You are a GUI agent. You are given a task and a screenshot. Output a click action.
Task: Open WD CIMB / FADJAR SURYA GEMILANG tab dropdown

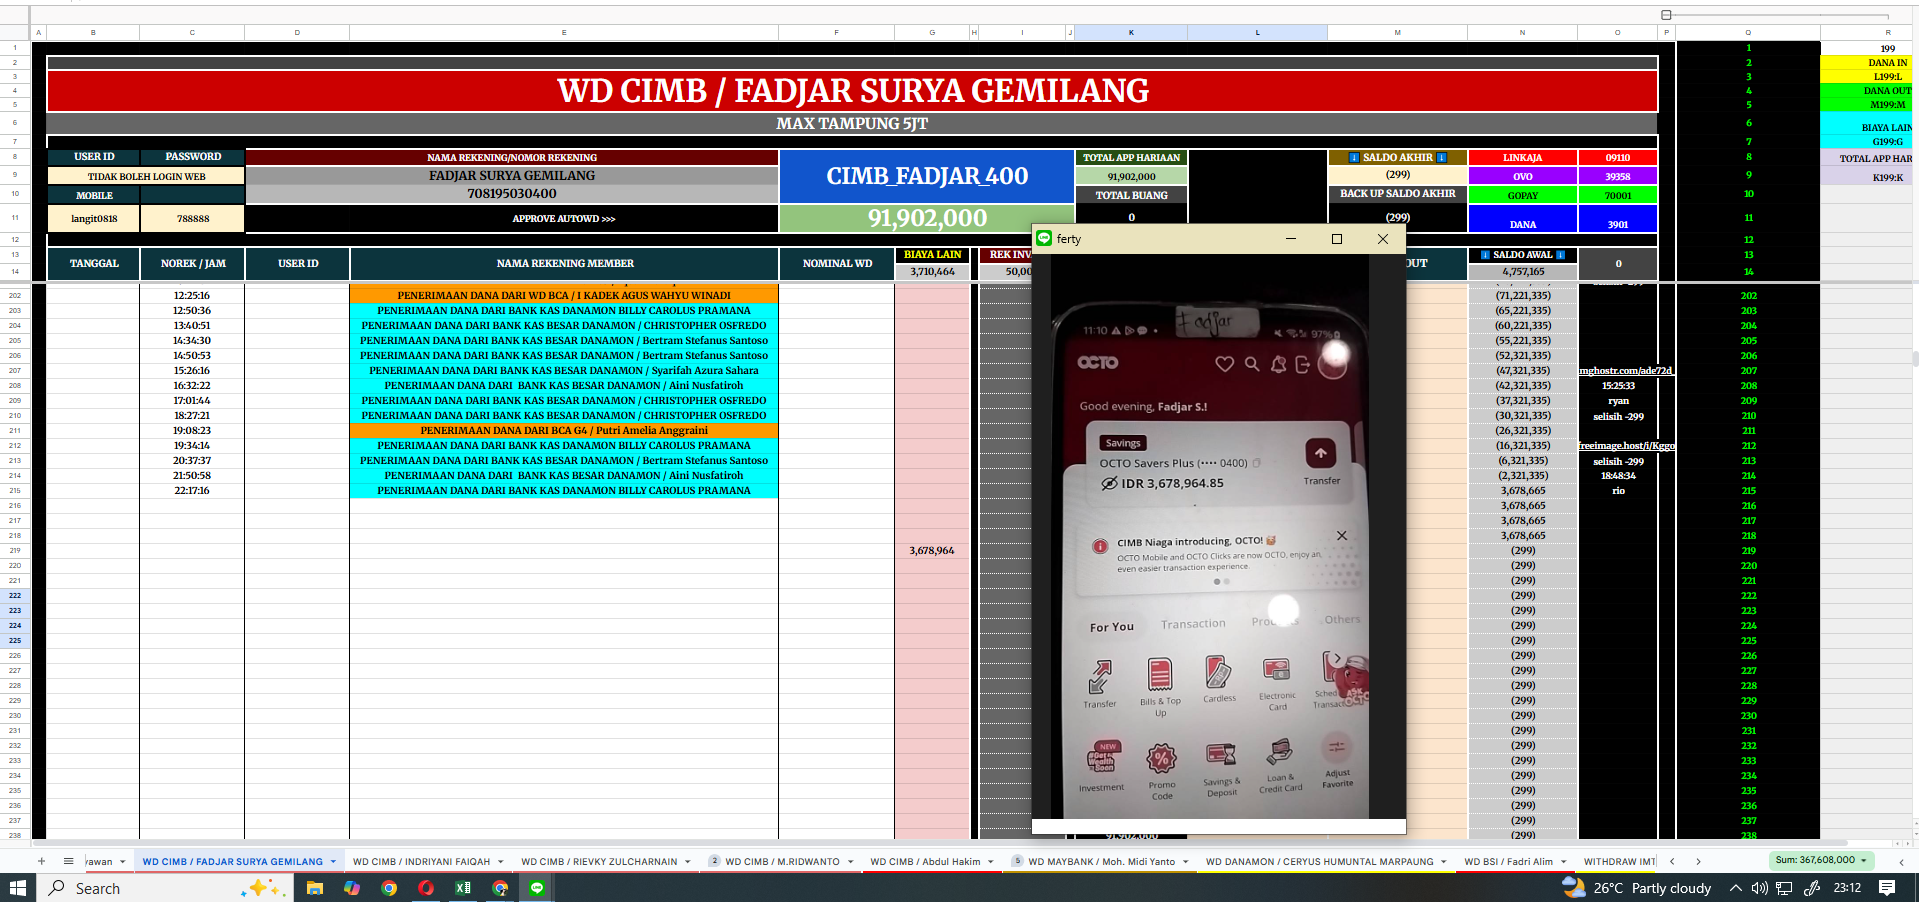(x=333, y=861)
